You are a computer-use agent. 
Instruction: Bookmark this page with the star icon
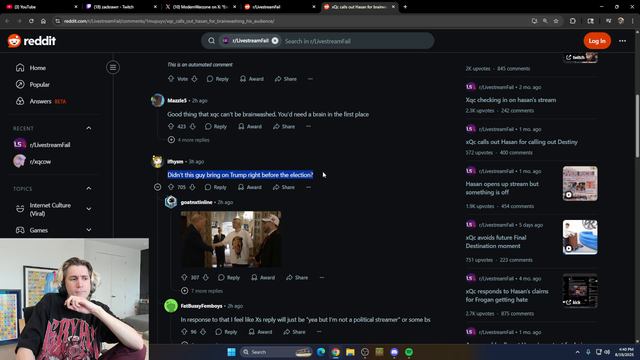[556, 21]
